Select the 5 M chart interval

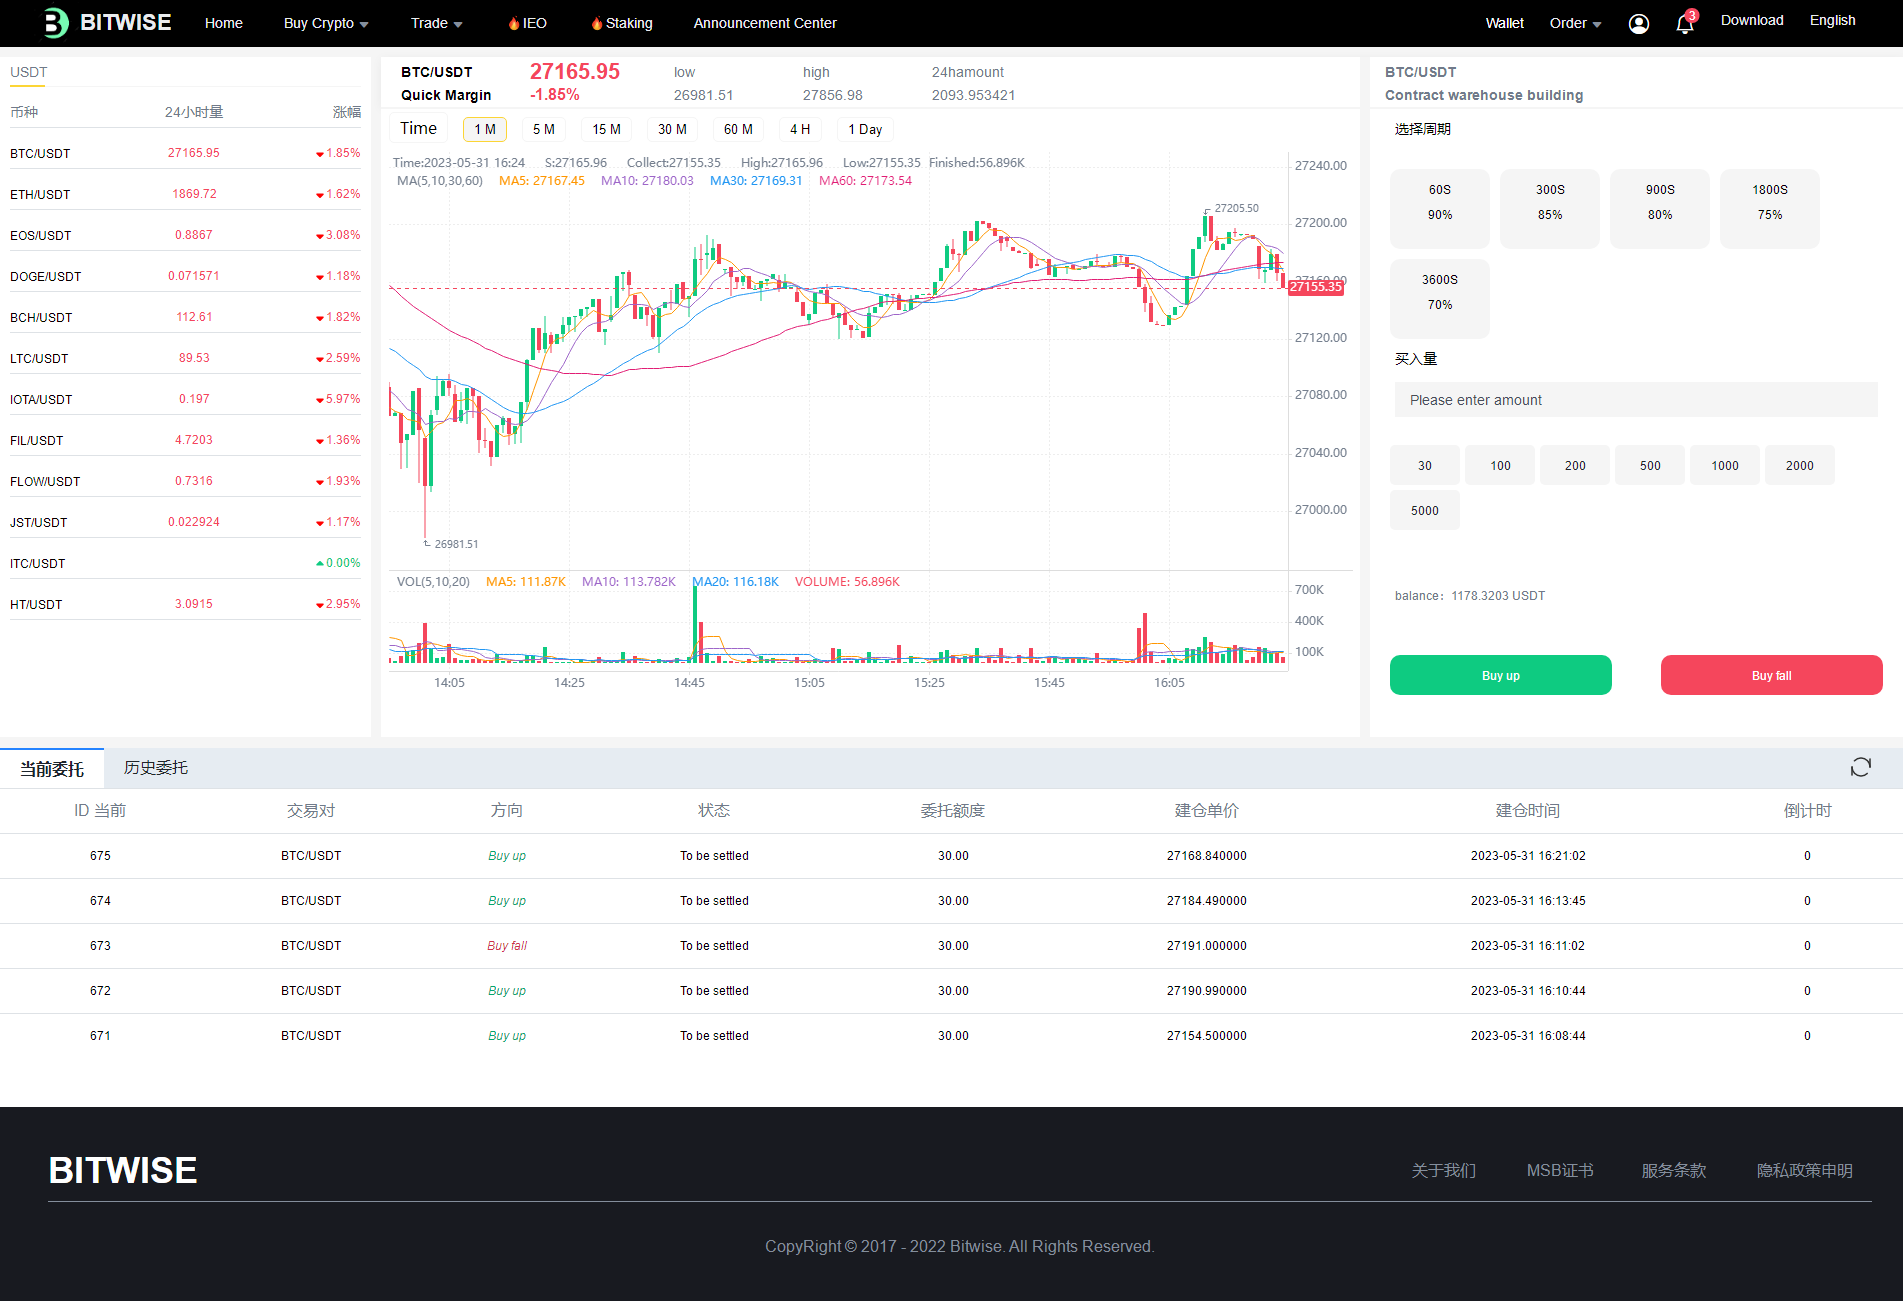(544, 129)
